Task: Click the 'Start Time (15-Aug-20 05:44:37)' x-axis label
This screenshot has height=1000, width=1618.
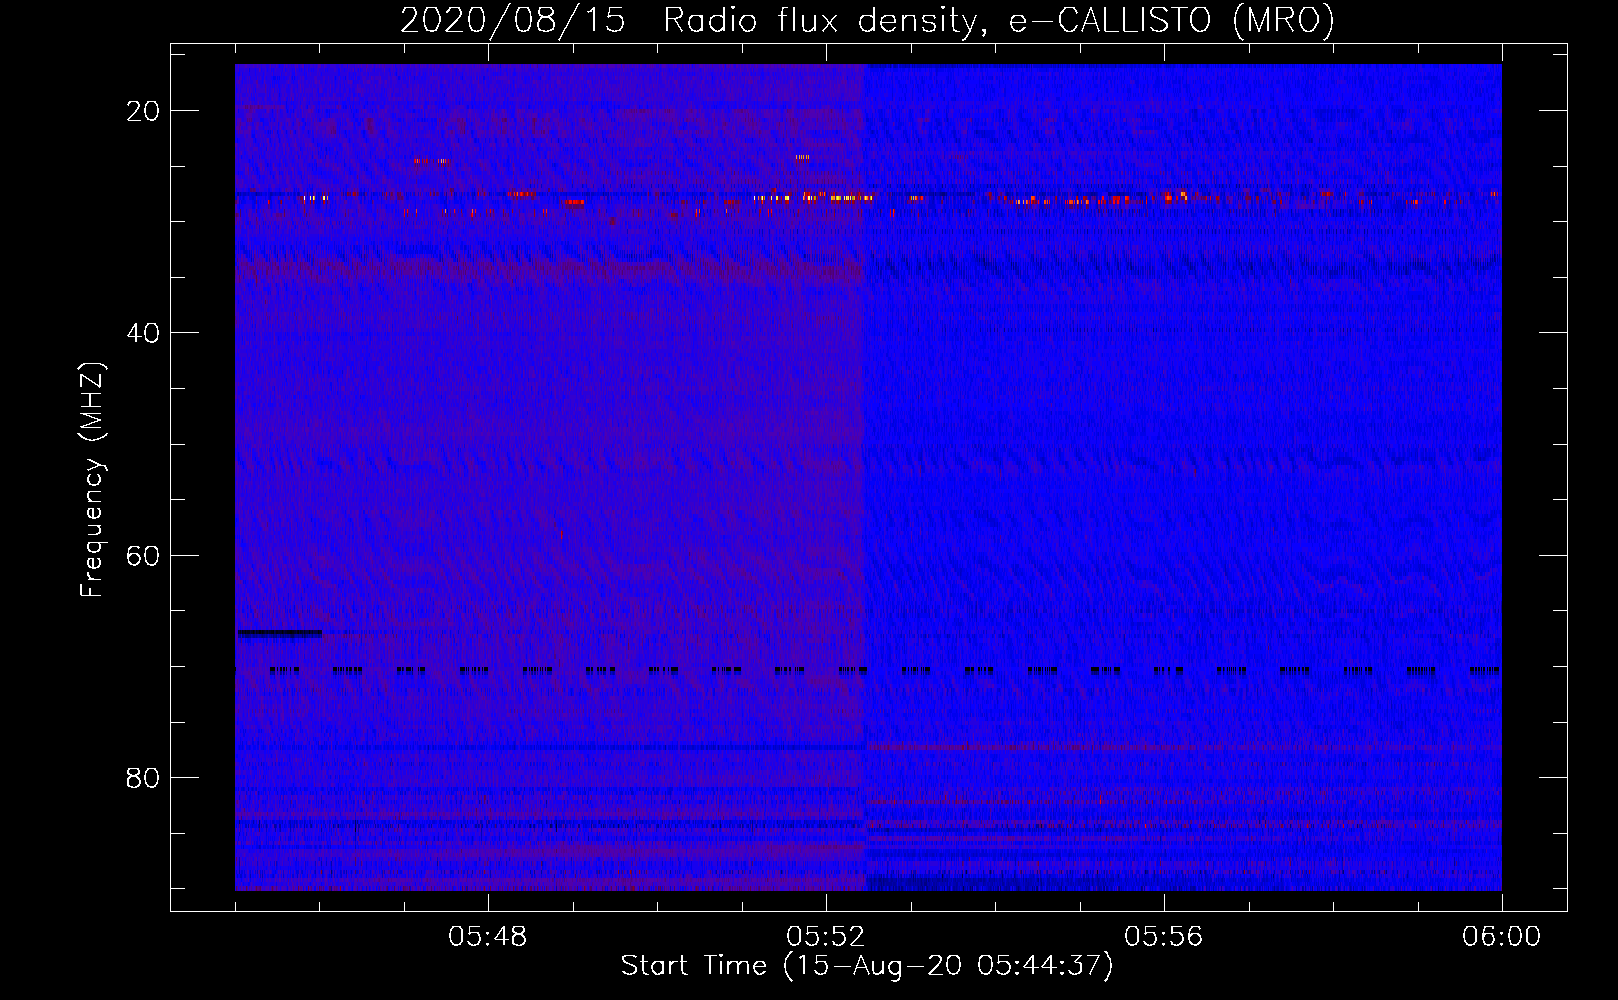Action: tap(867, 966)
